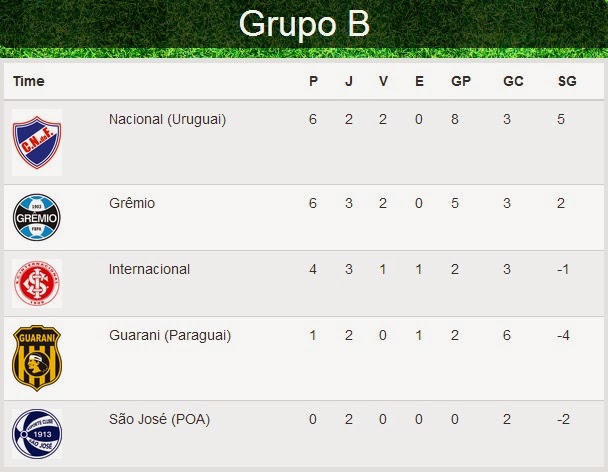Open the Nacional (Uruguai) team link
This screenshot has width=608, height=472.
click(168, 119)
